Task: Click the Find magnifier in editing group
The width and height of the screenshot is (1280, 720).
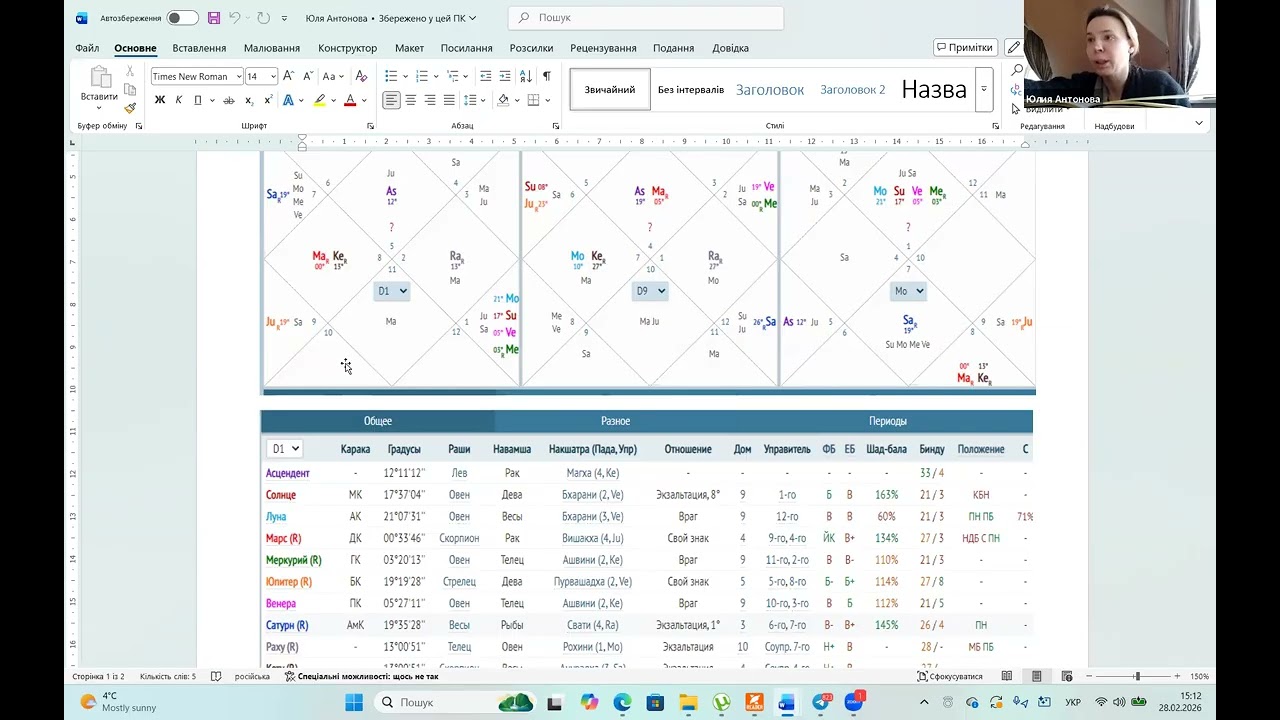Action: point(1017,70)
